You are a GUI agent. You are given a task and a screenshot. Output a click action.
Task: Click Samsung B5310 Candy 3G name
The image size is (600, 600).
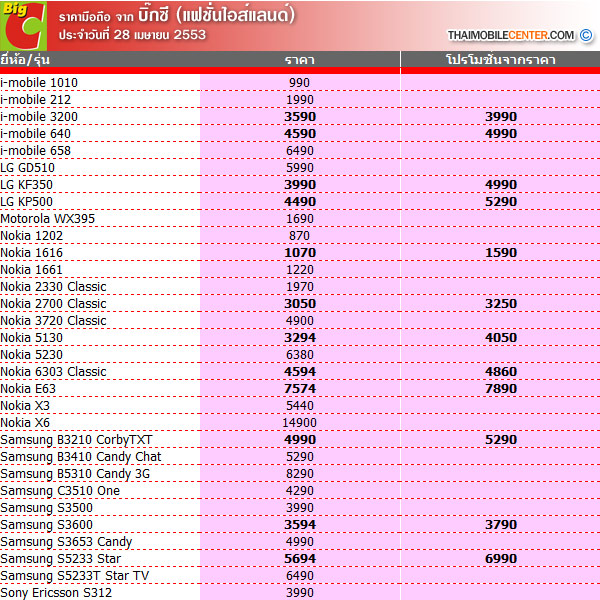tap(75, 474)
